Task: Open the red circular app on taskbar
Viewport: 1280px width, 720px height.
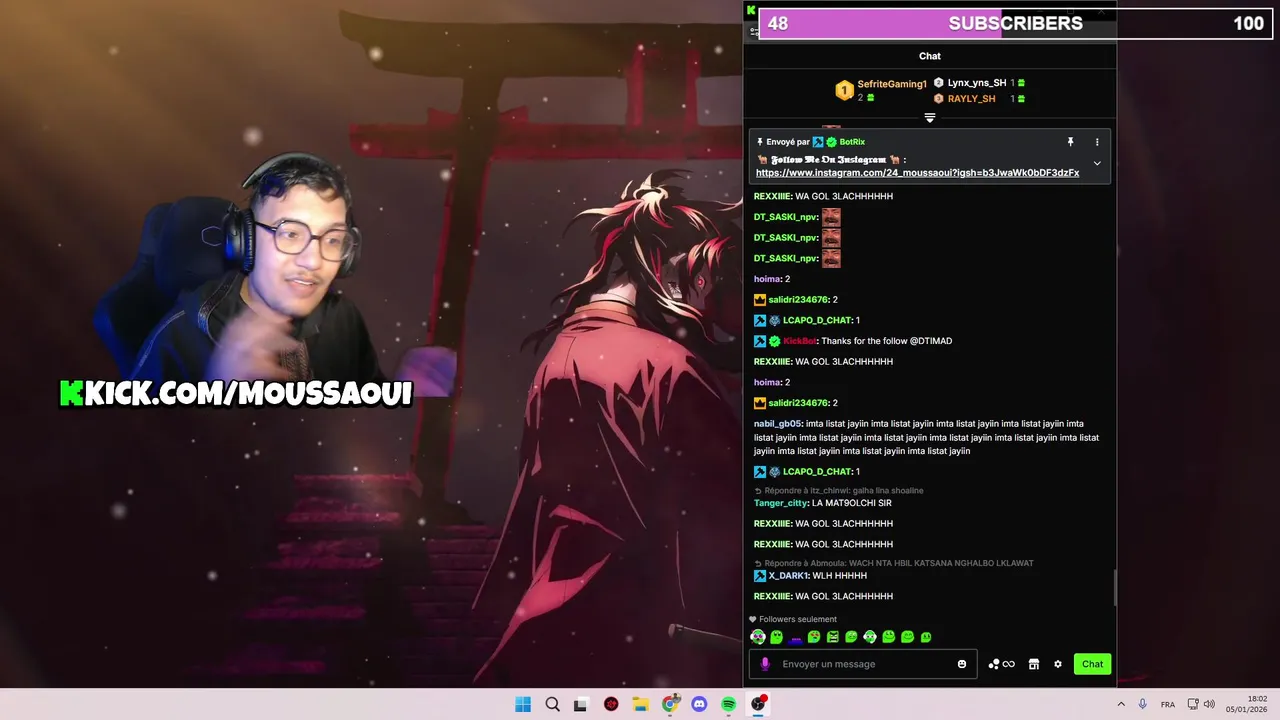Action: point(611,704)
